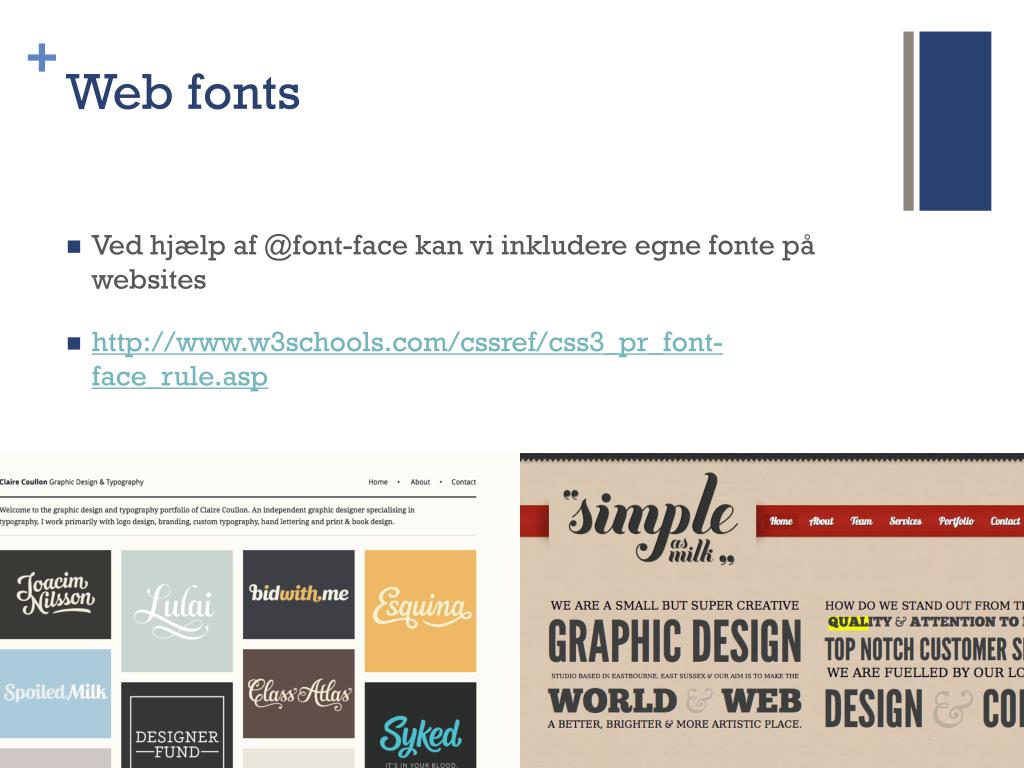Click the 'Claire Coullon' site title
This screenshot has height=768, width=1024.
pyautogui.click(x=24, y=482)
